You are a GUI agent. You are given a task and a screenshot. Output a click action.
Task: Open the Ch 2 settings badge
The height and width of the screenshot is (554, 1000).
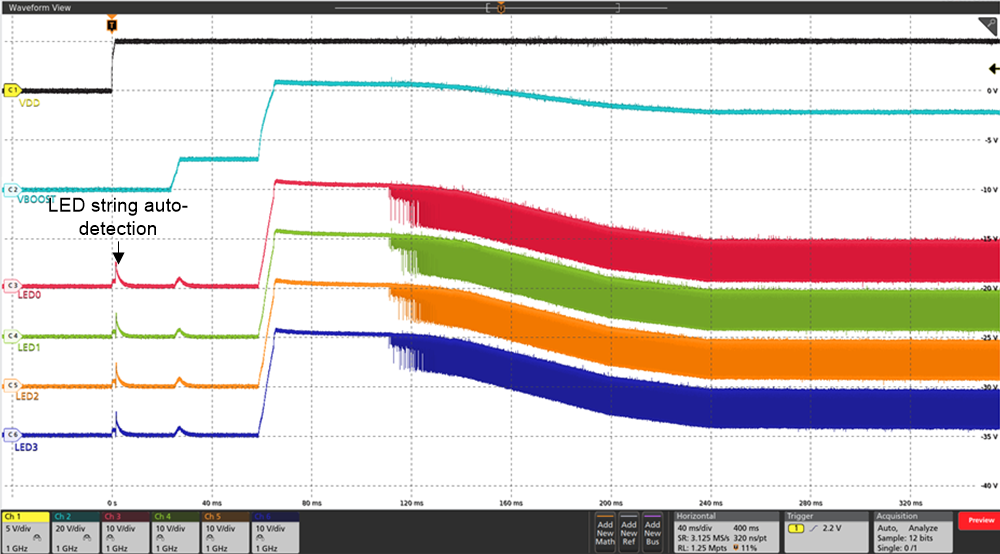pos(76,528)
